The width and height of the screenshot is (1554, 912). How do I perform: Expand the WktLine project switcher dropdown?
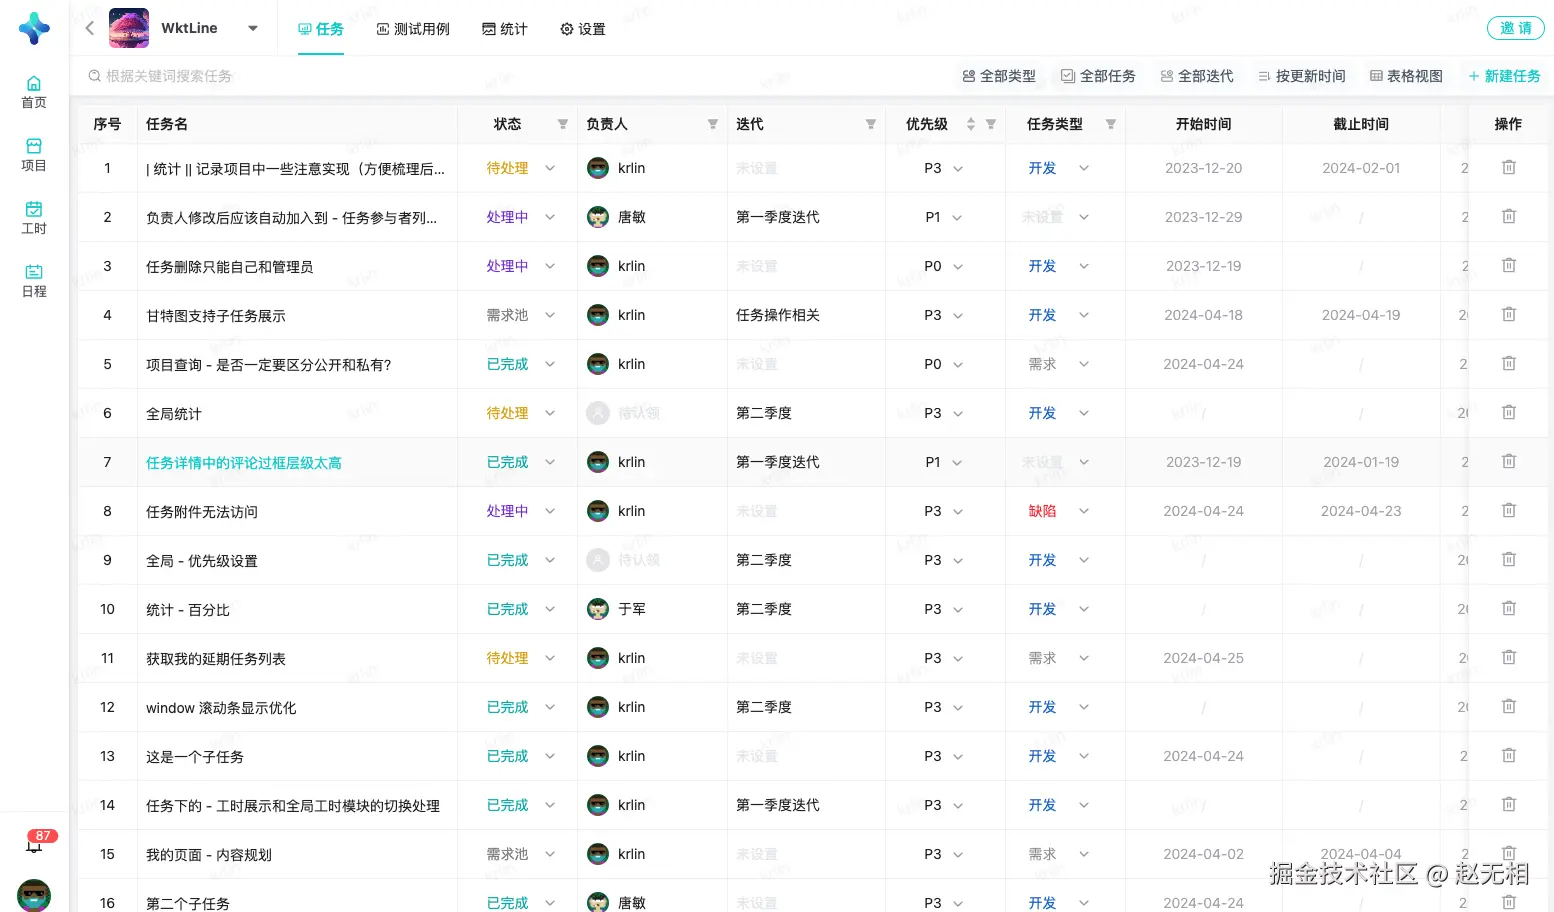pos(253,28)
